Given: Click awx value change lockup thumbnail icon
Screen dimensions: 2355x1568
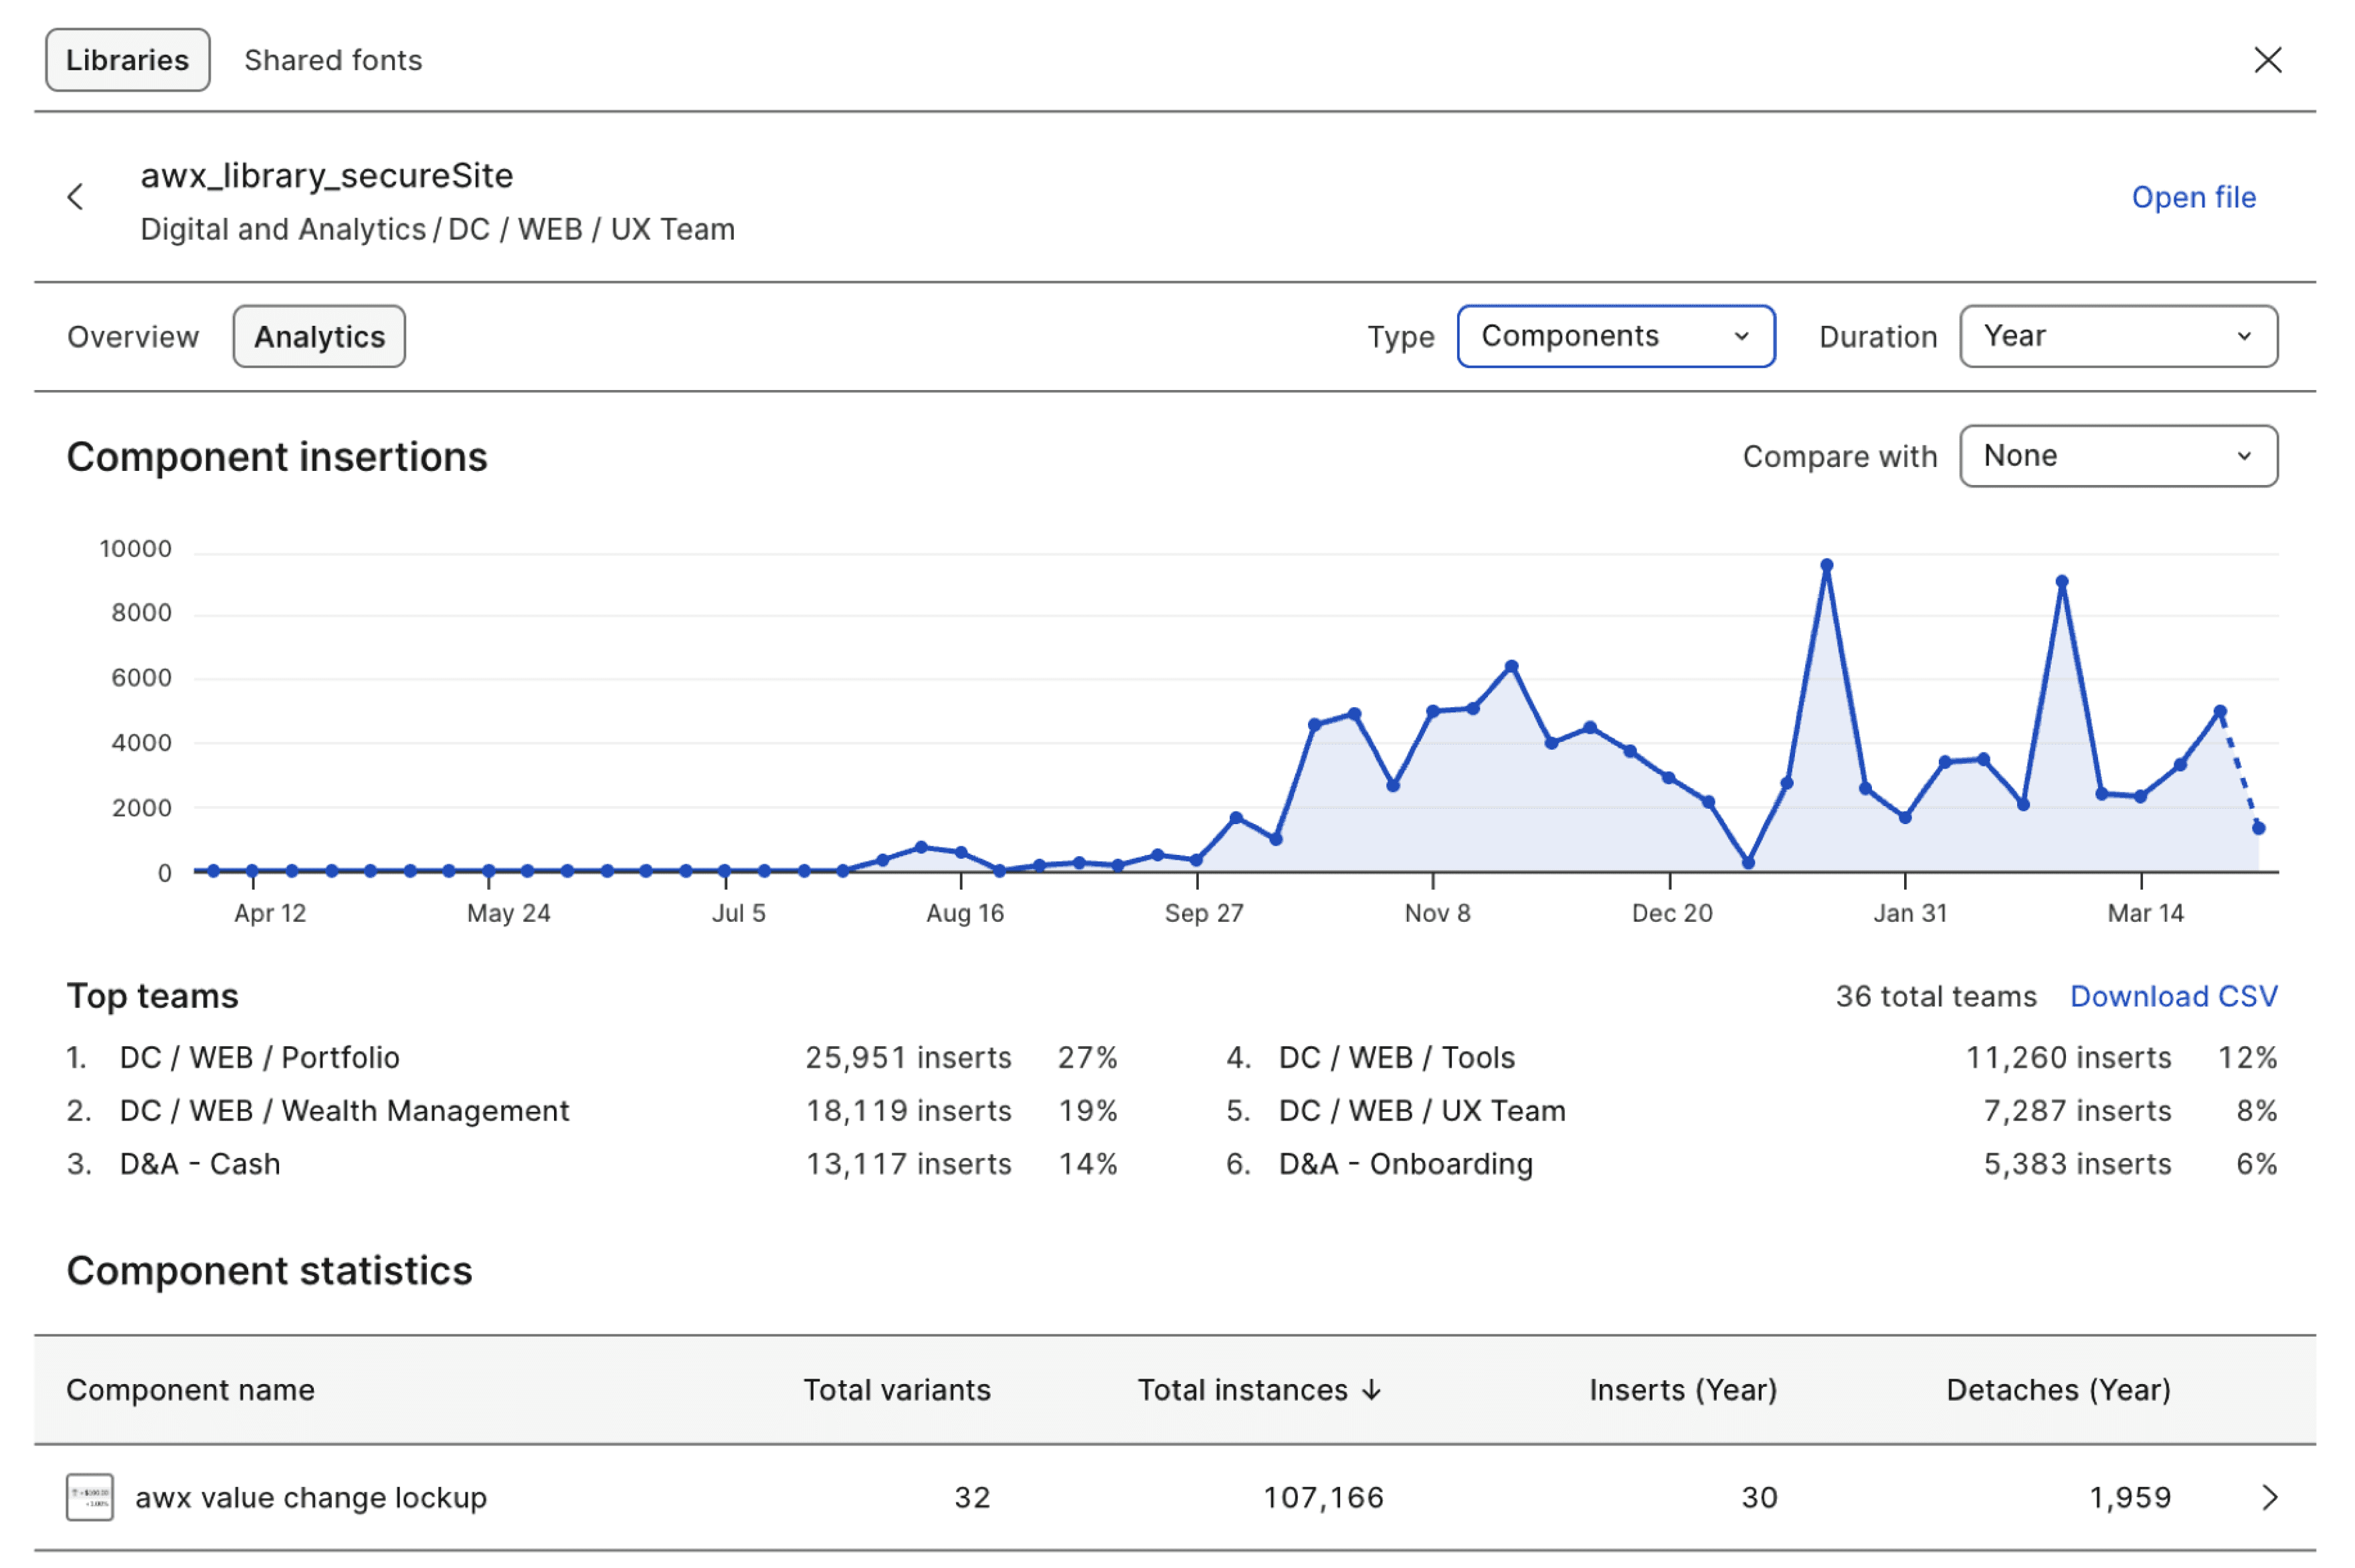Looking at the screenshot, I should pos(90,1497).
